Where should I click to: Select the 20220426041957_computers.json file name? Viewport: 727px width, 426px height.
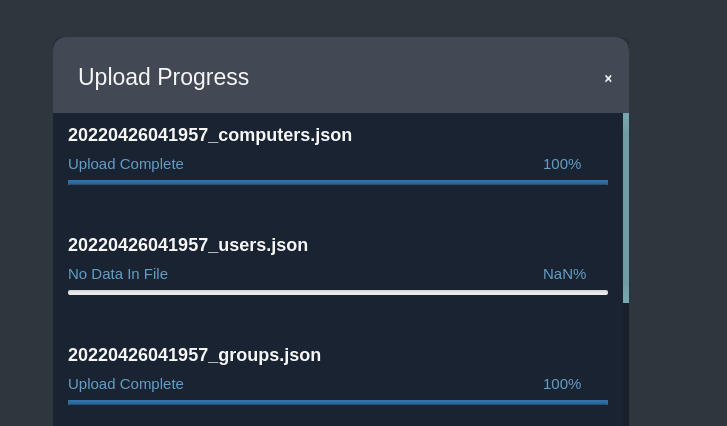click(210, 135)
